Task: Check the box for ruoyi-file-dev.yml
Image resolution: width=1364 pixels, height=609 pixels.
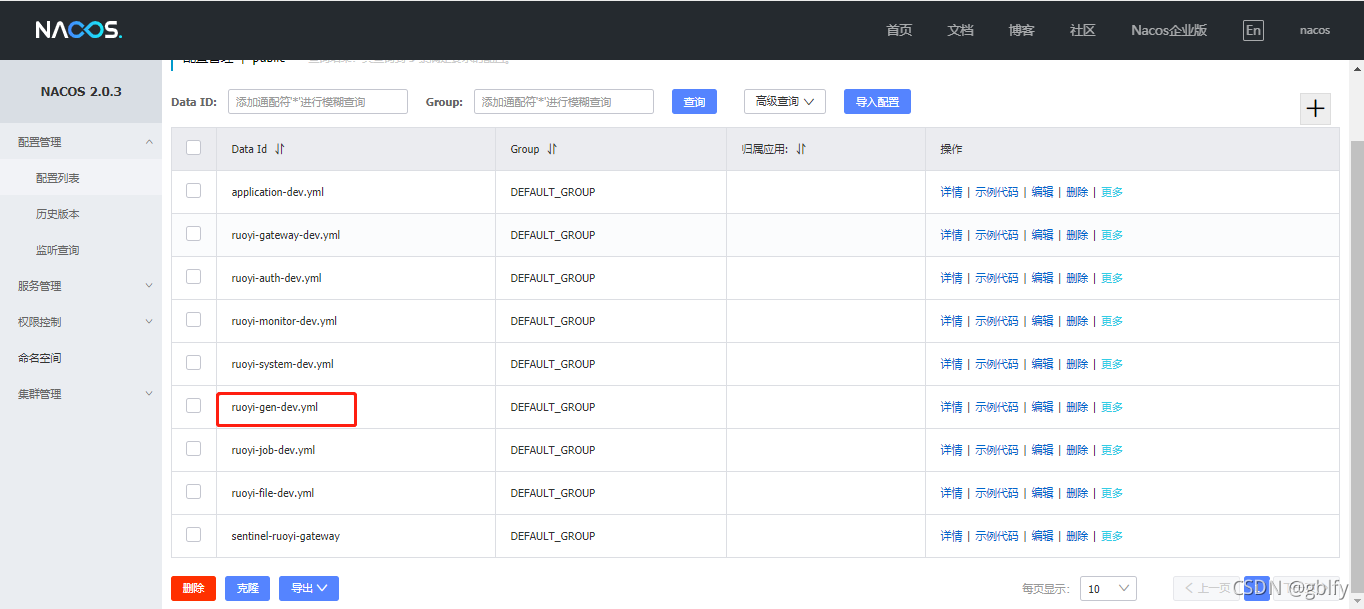Action: [194, 492]
